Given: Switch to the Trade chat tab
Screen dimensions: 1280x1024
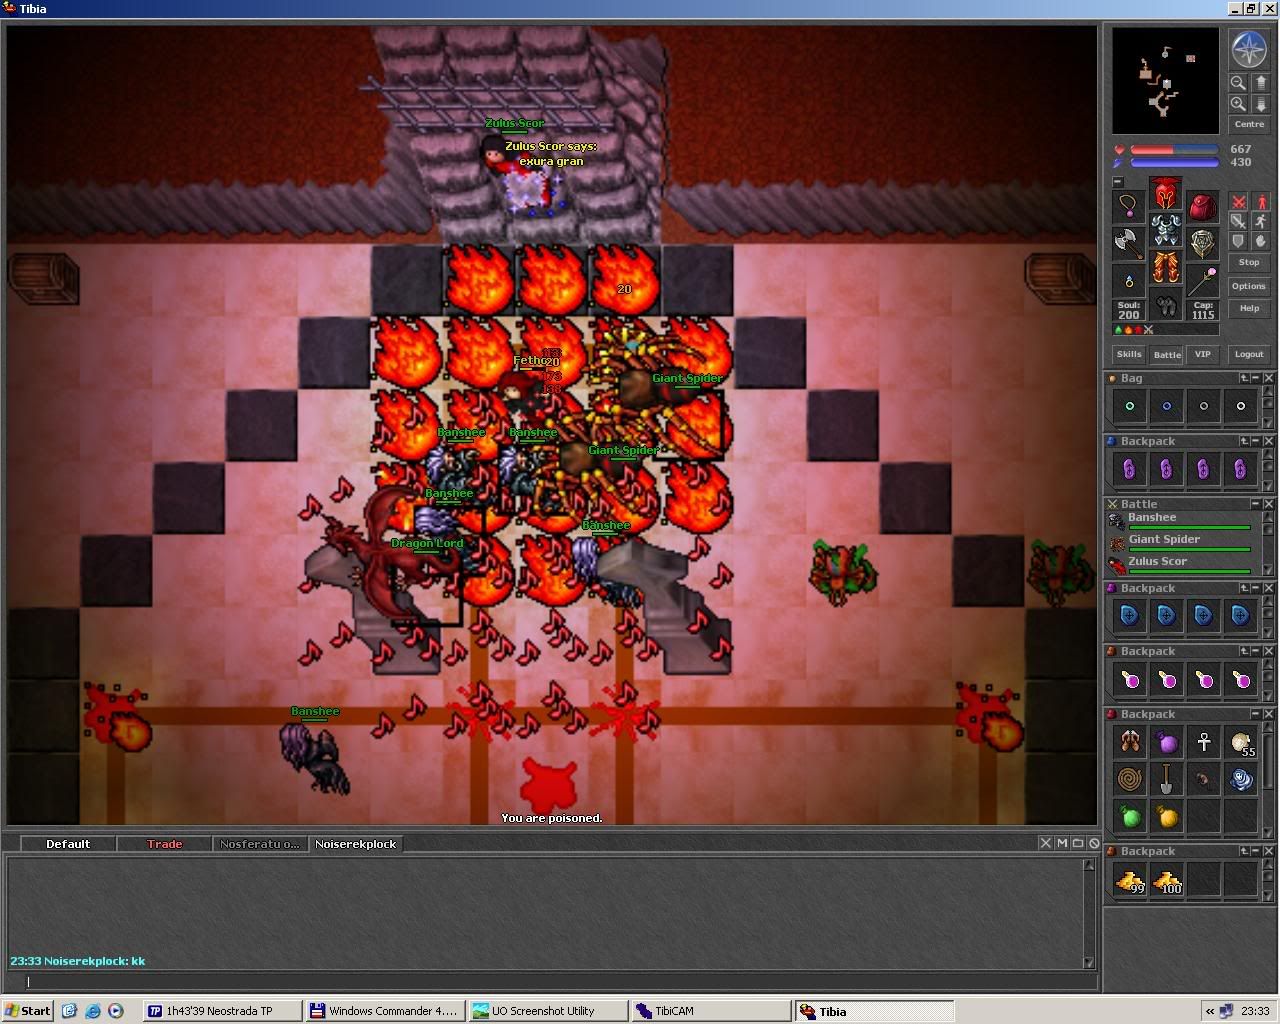Looking at the screenshot, I should click(164, 844).
